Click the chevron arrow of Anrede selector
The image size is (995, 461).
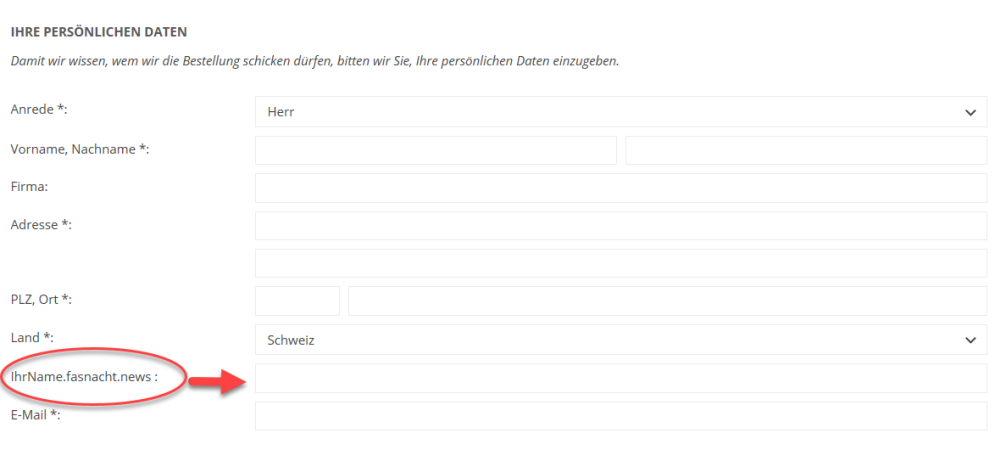[970, 113]
